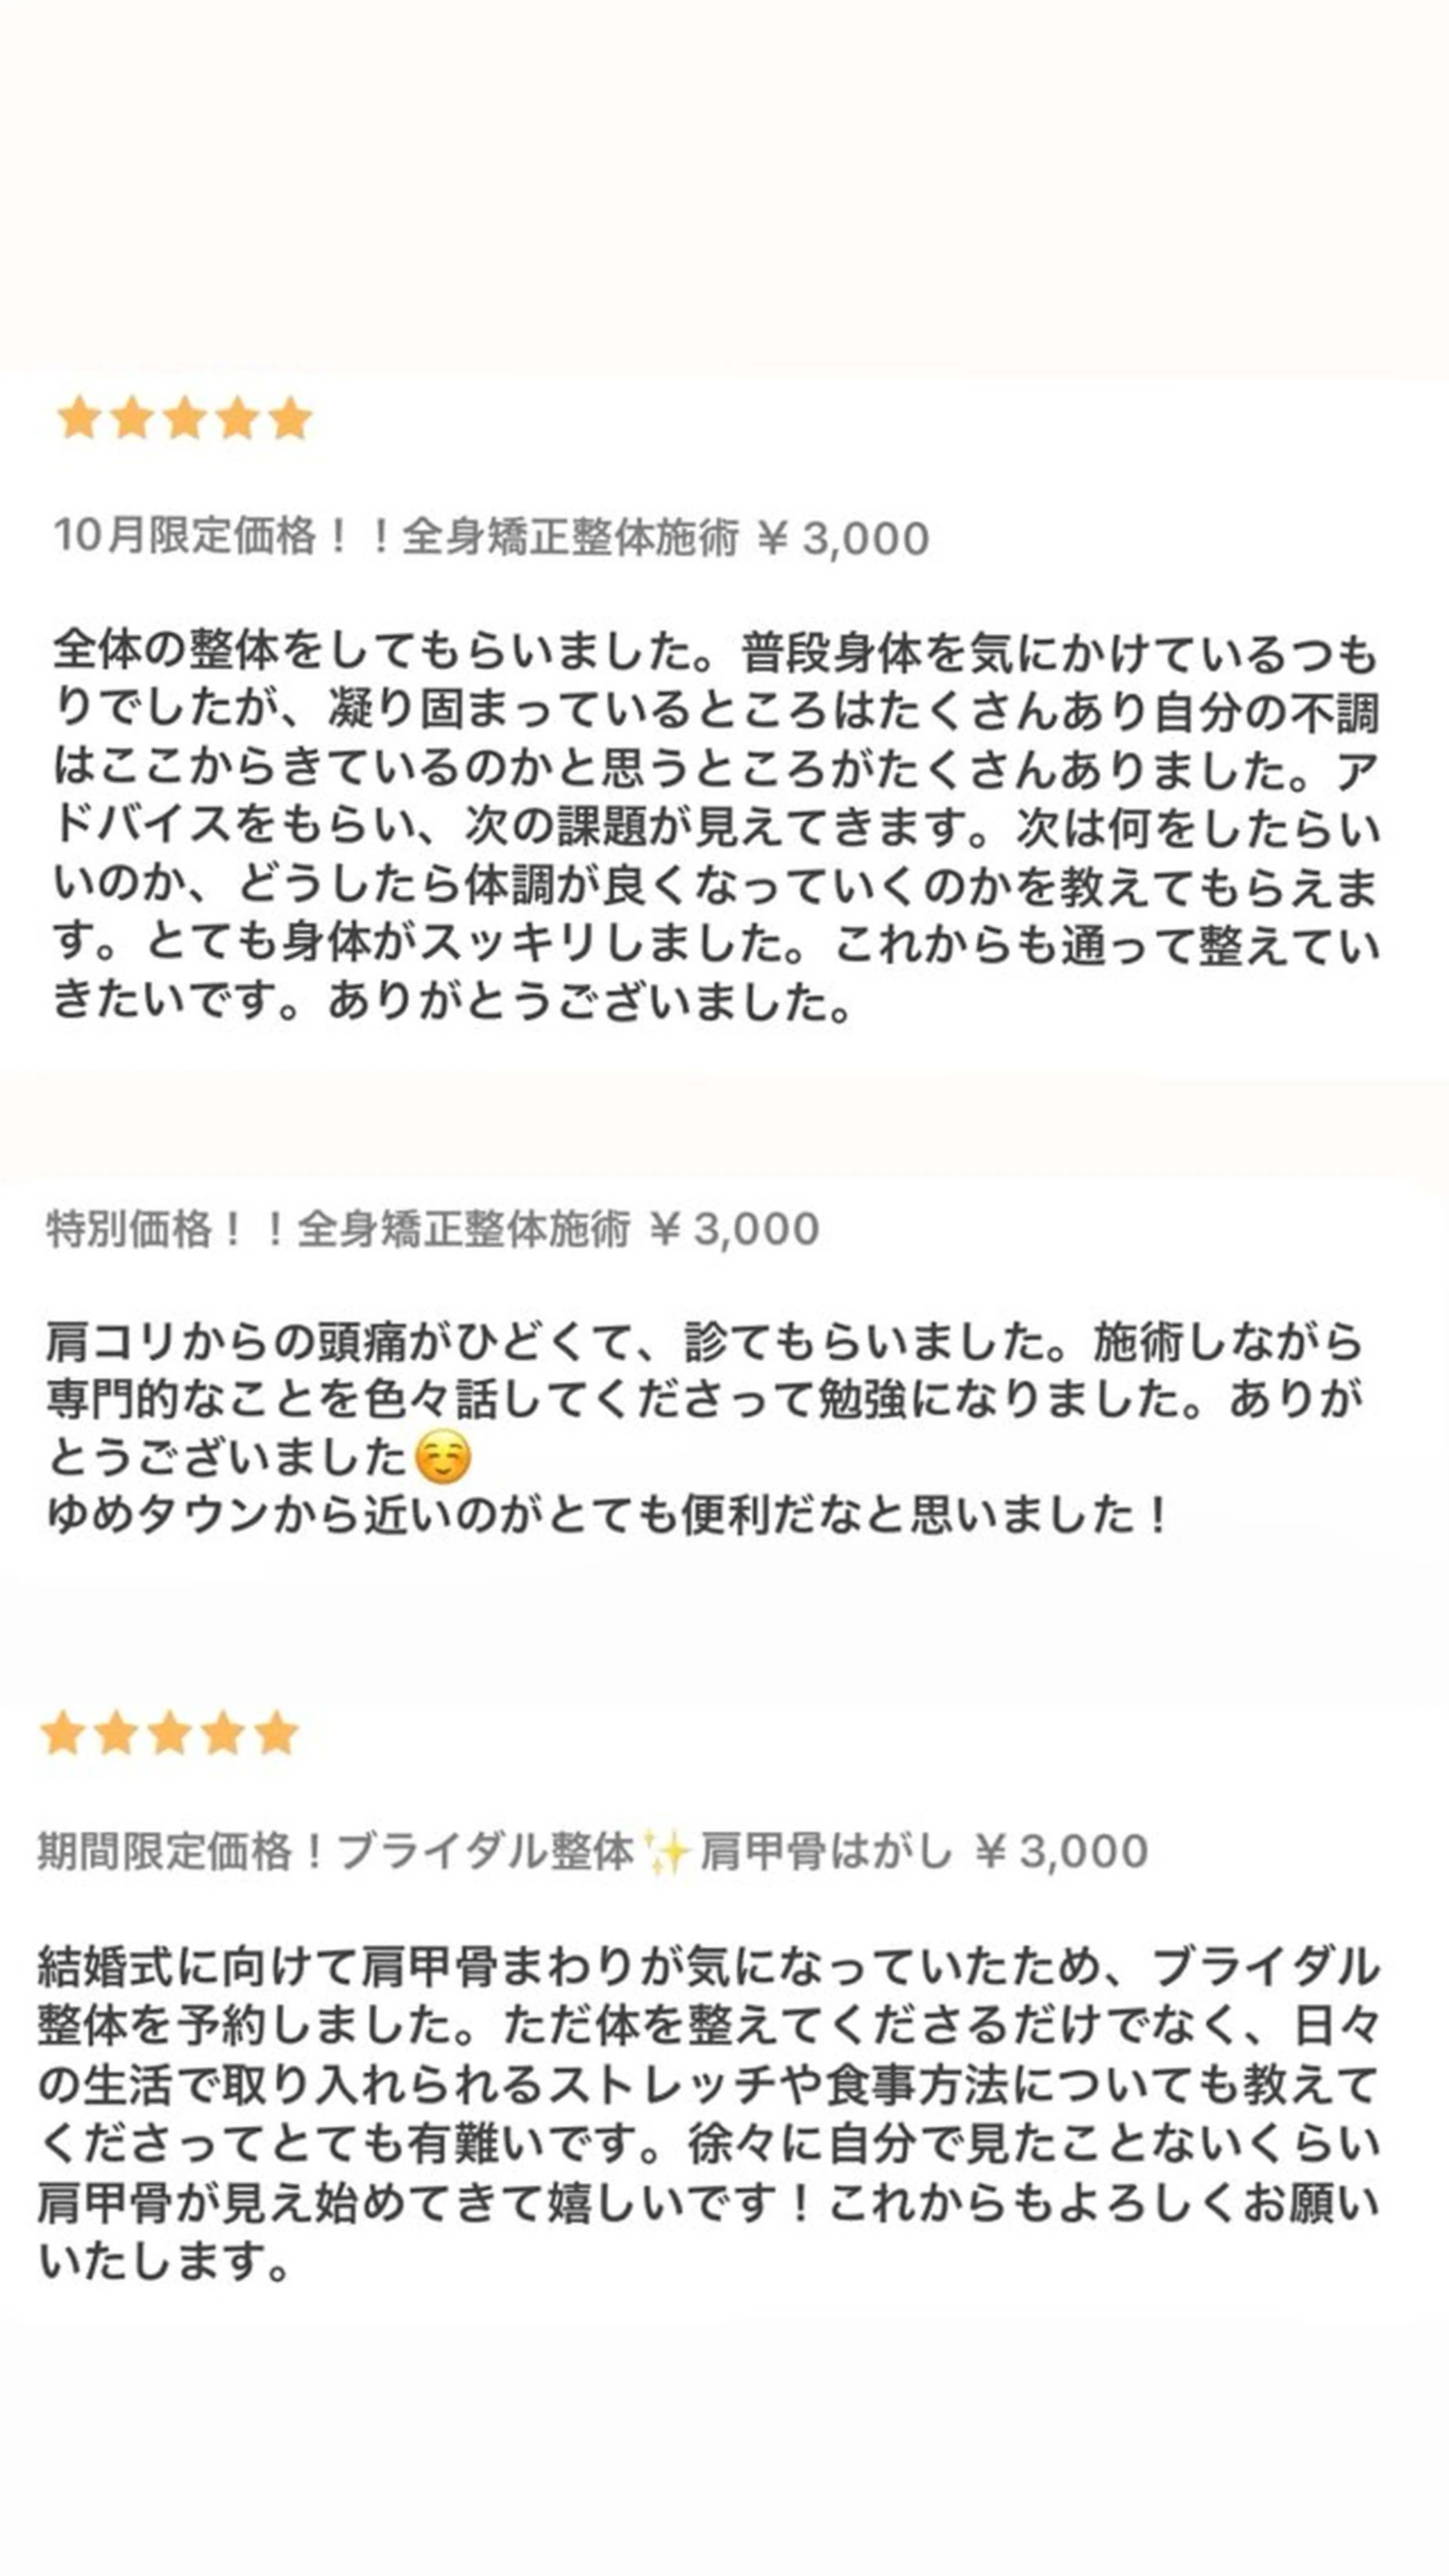Click the first star of the top review
This screenshot has width=1449, height=2576.
coord(78,418)
